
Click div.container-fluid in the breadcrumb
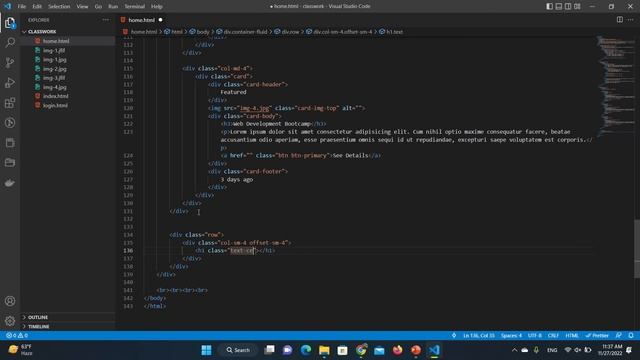click(x=245, y=31)
